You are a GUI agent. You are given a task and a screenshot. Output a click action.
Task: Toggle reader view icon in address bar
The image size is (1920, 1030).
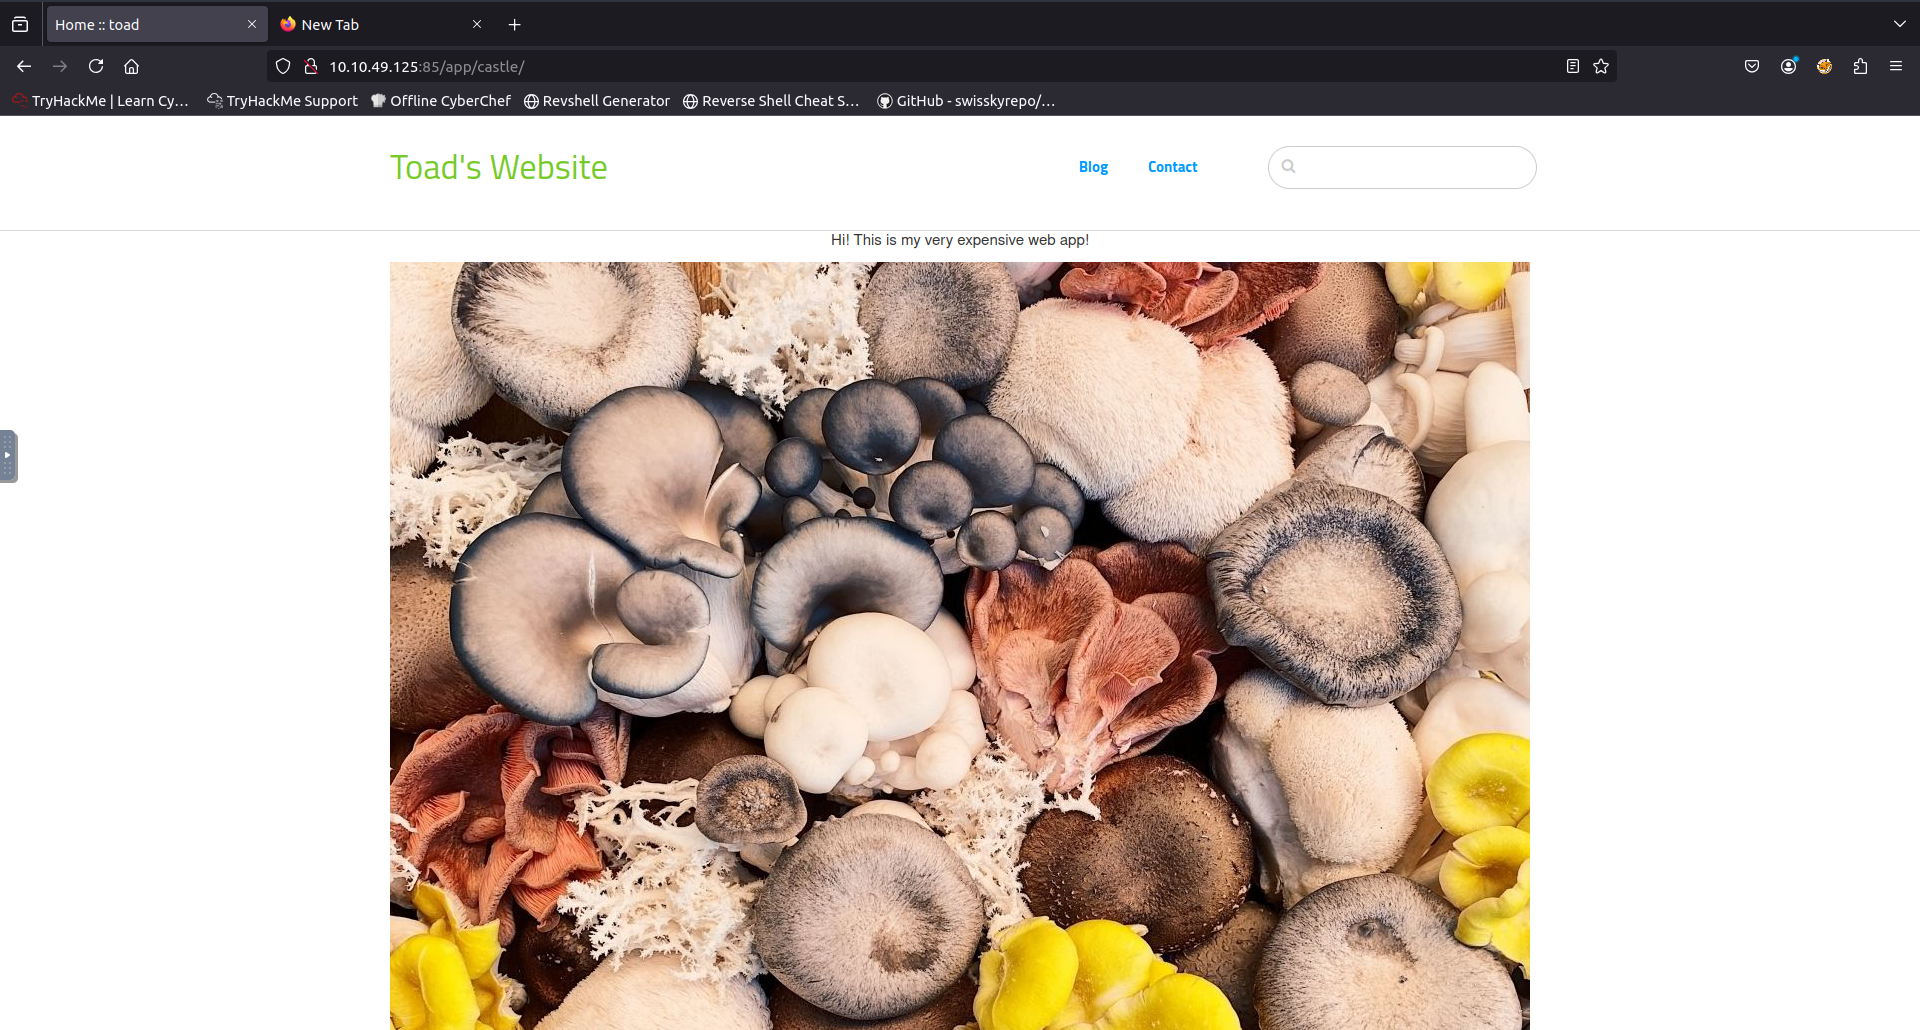point(1572,66)
